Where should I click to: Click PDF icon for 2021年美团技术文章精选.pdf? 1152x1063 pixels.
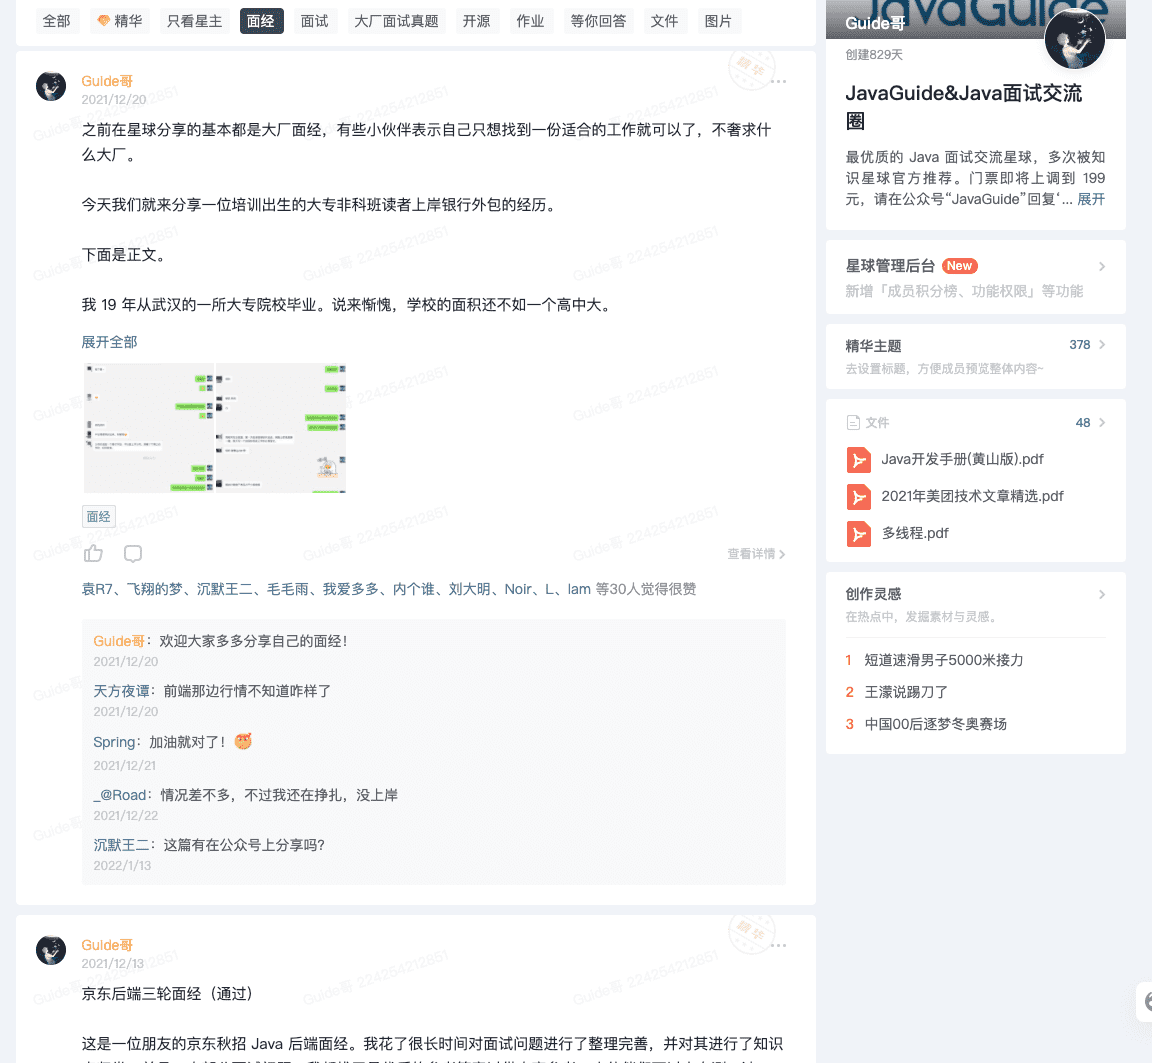tap(858, 497)
